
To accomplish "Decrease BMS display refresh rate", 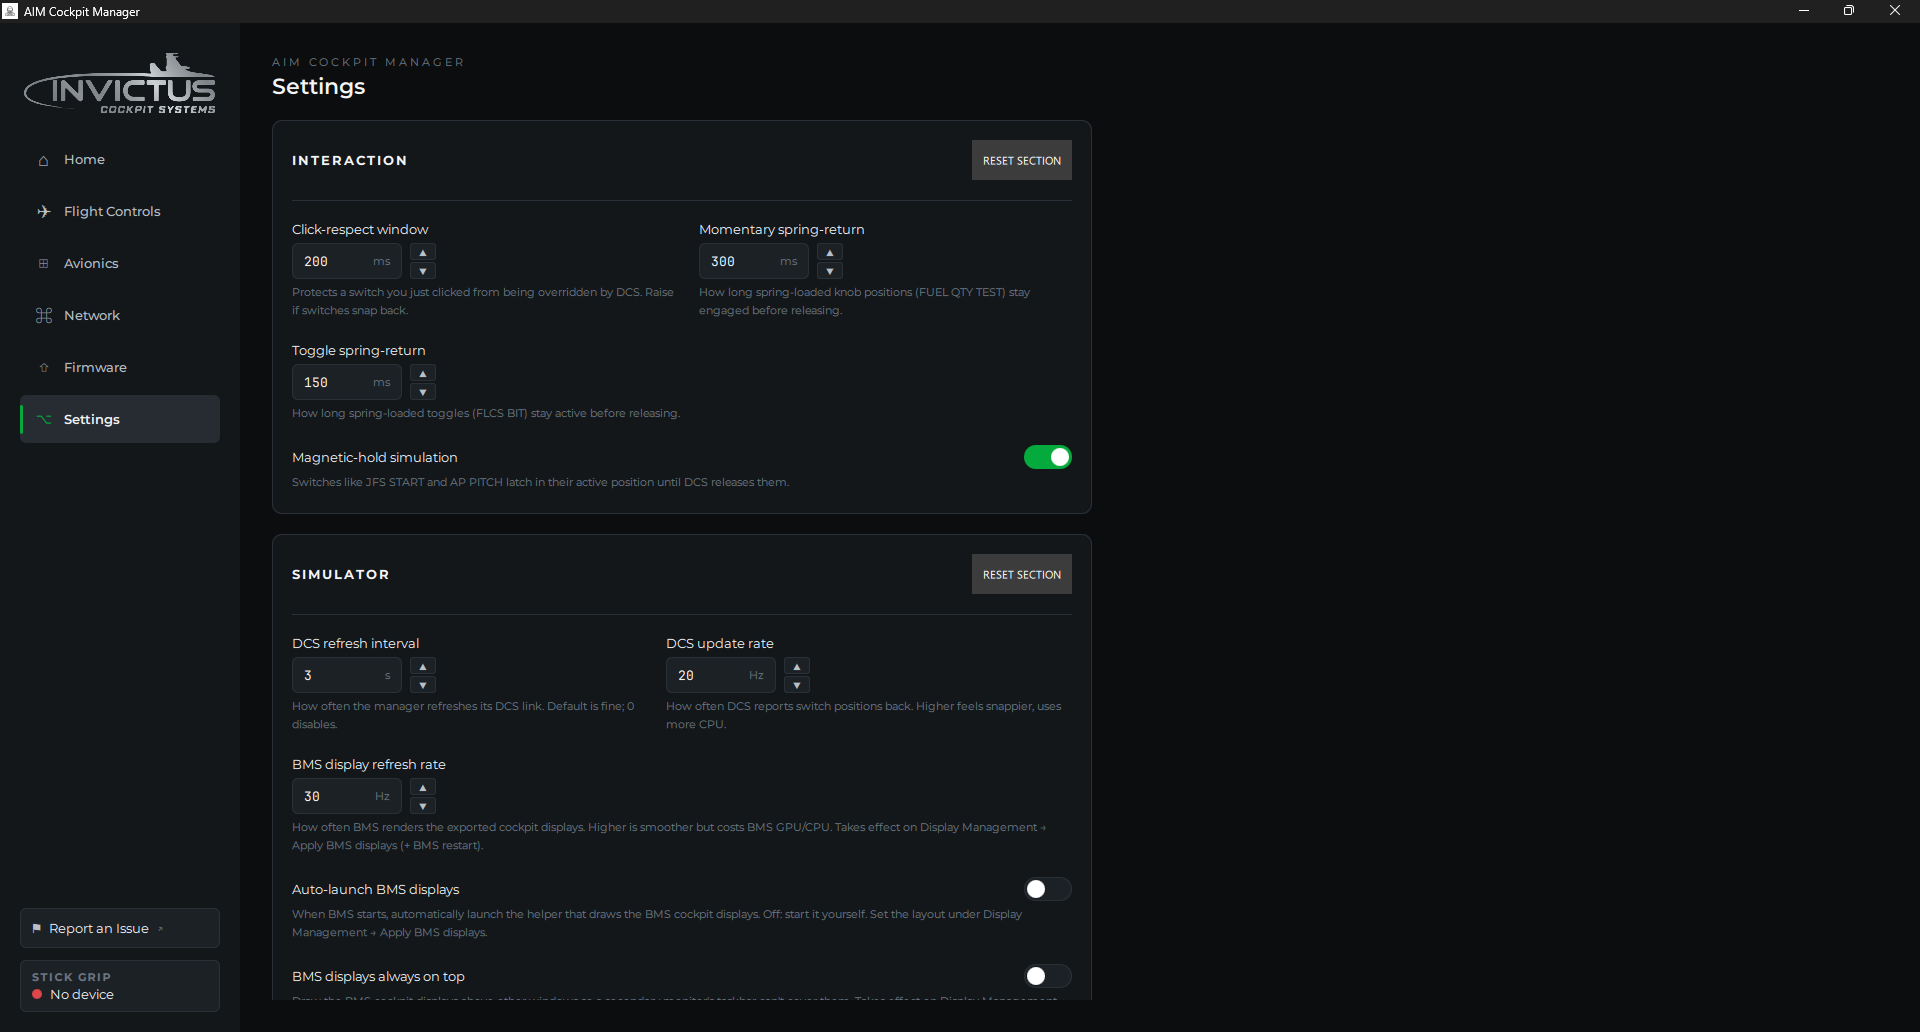I will [x=423, y=806].
